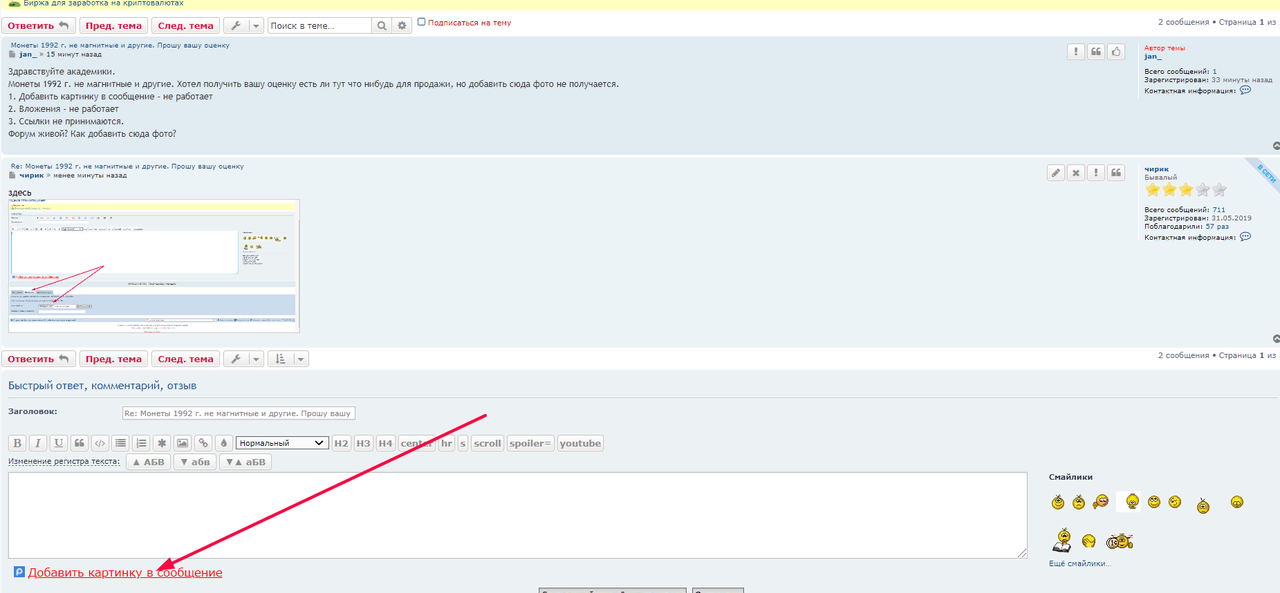Image resolution: width=1280 pixels, height=593 pixels.
Task: Go to bottom 'Пред. тема' button
Action: 113,359
